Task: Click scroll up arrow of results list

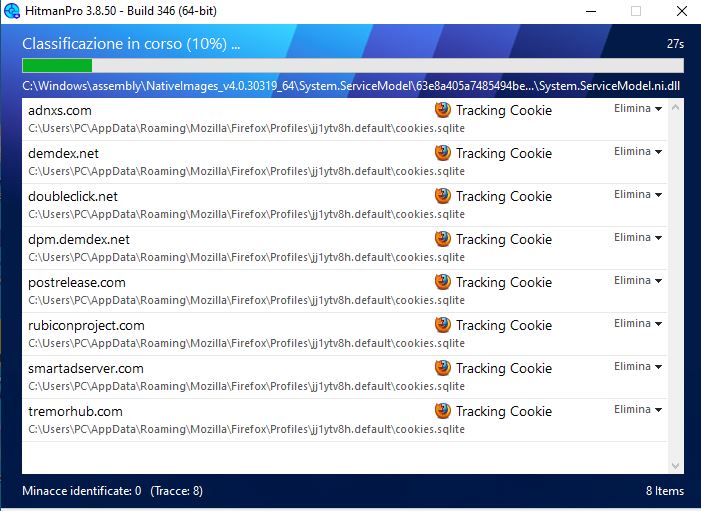Action: coord(676,108)
